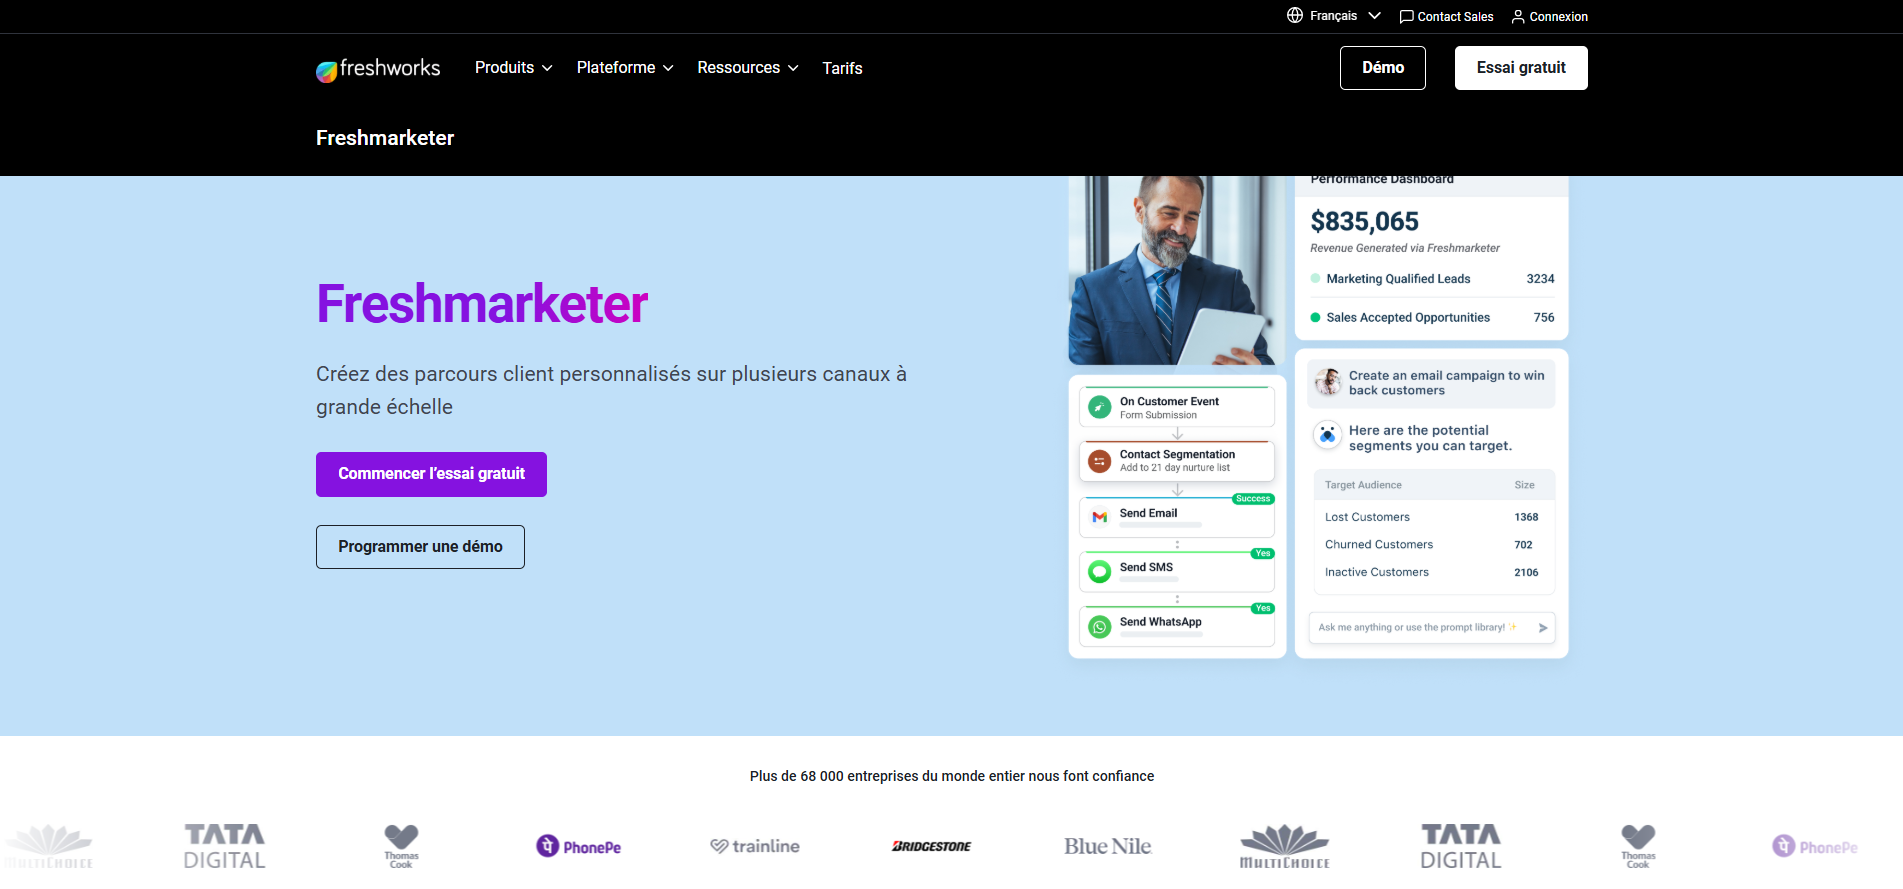Open the Plateforme menu
The width and height of the screenshot is (1903, 889).
tap(625, 68)
